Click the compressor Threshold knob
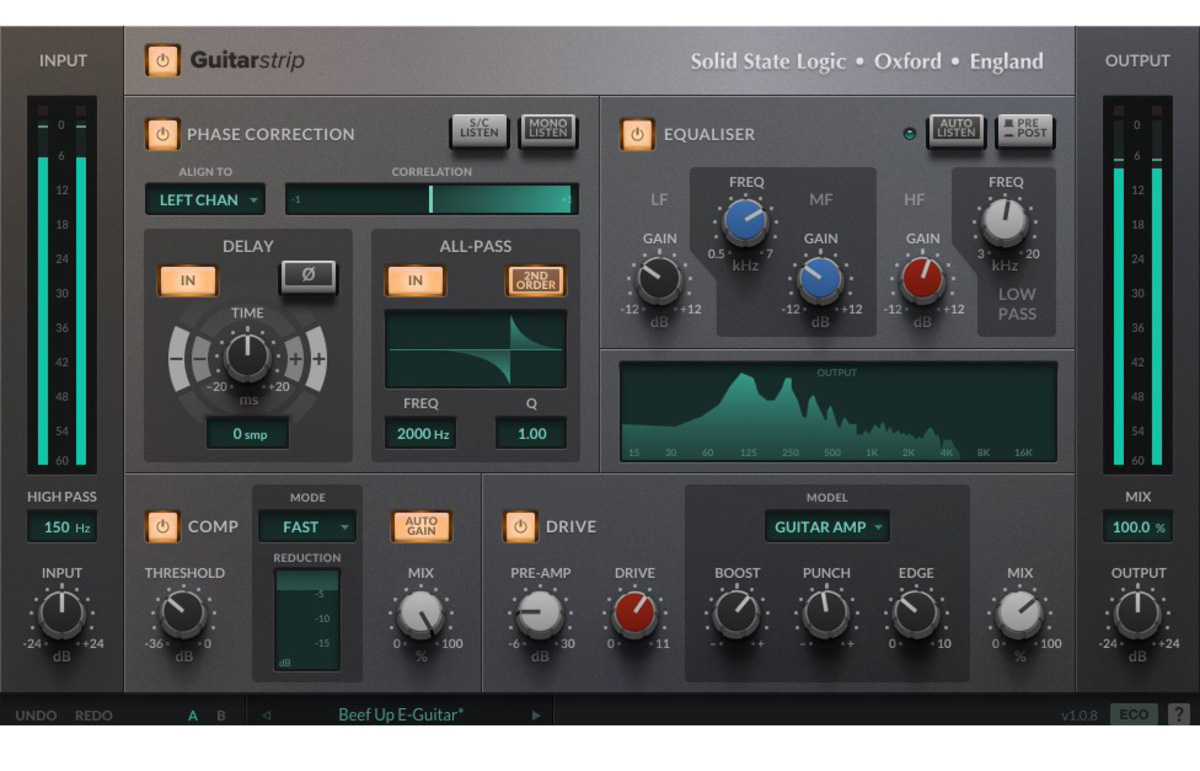 pos(184,614)
